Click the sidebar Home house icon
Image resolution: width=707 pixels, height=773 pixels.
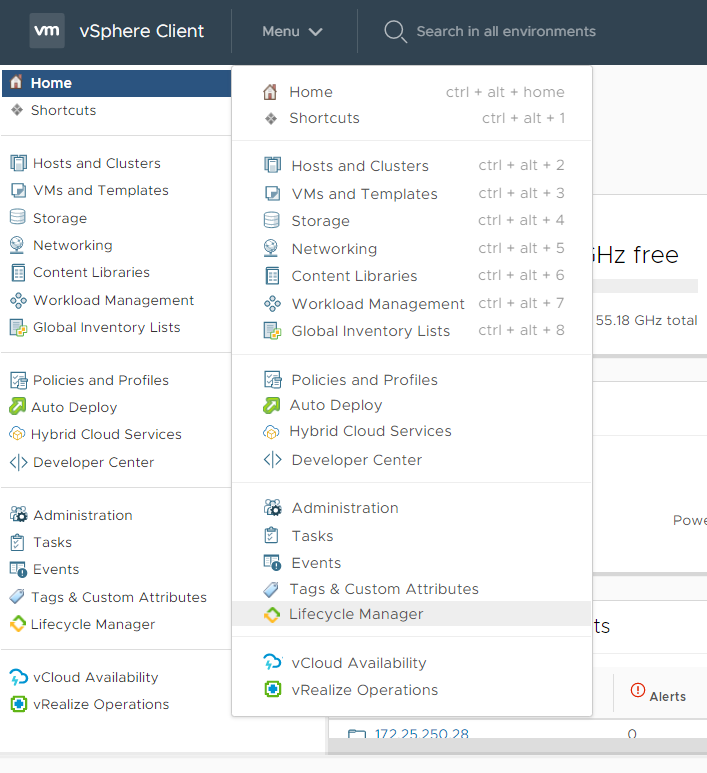[x=17, y=82]
